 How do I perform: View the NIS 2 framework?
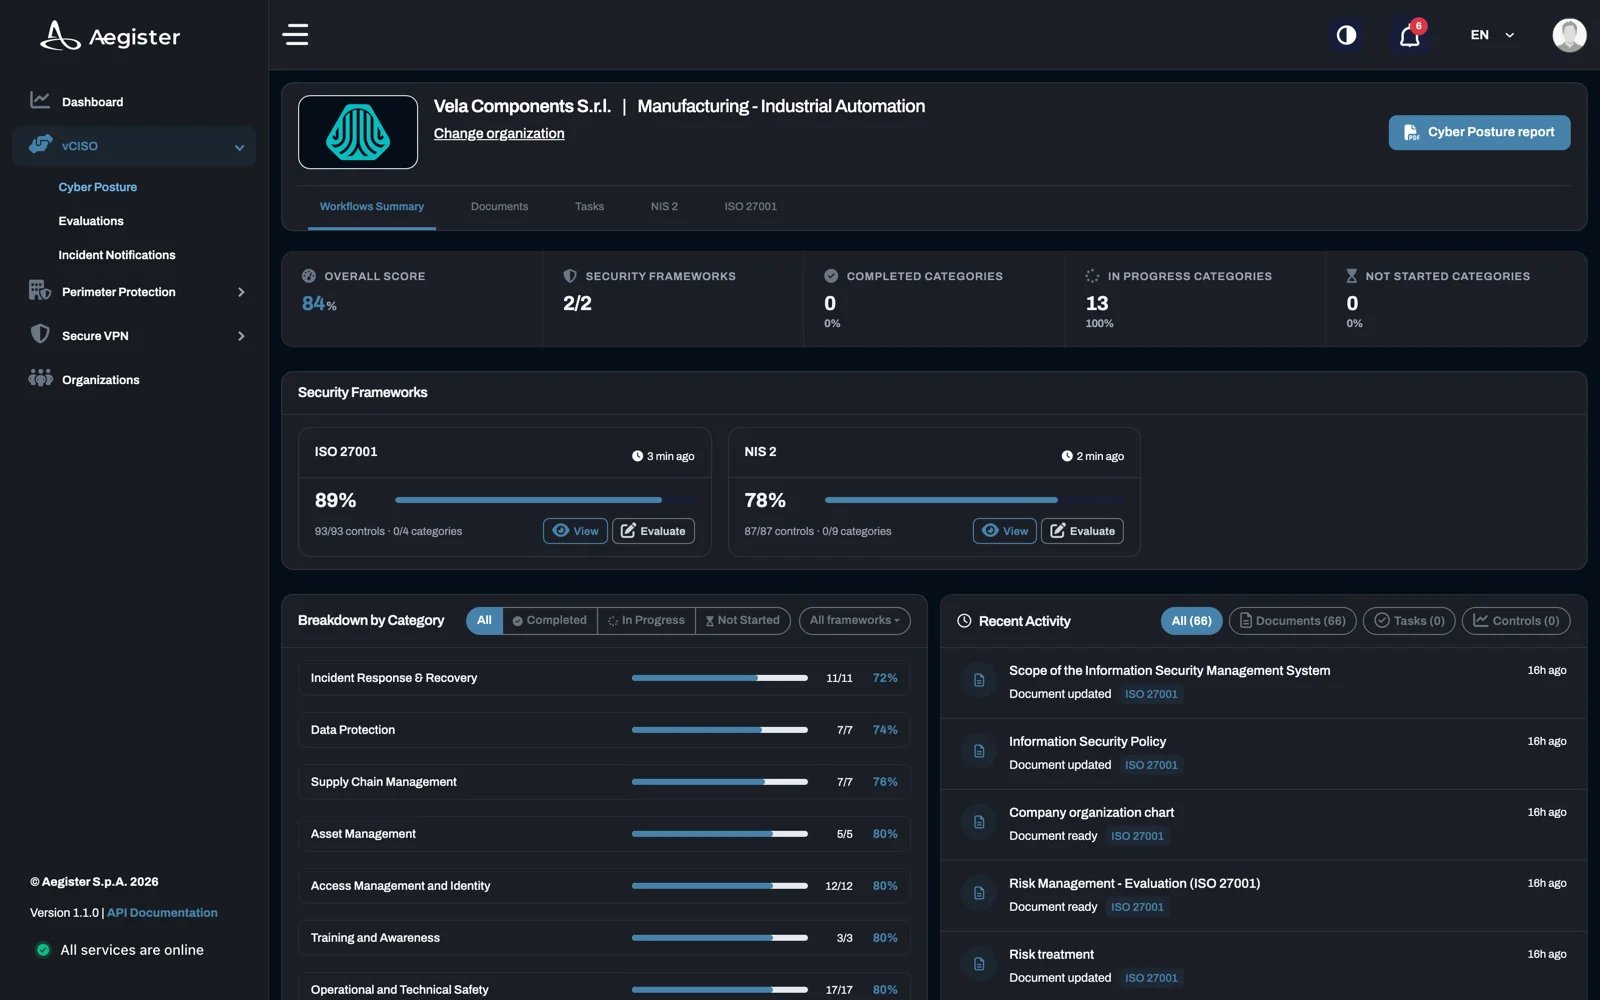click(1005, 531)
